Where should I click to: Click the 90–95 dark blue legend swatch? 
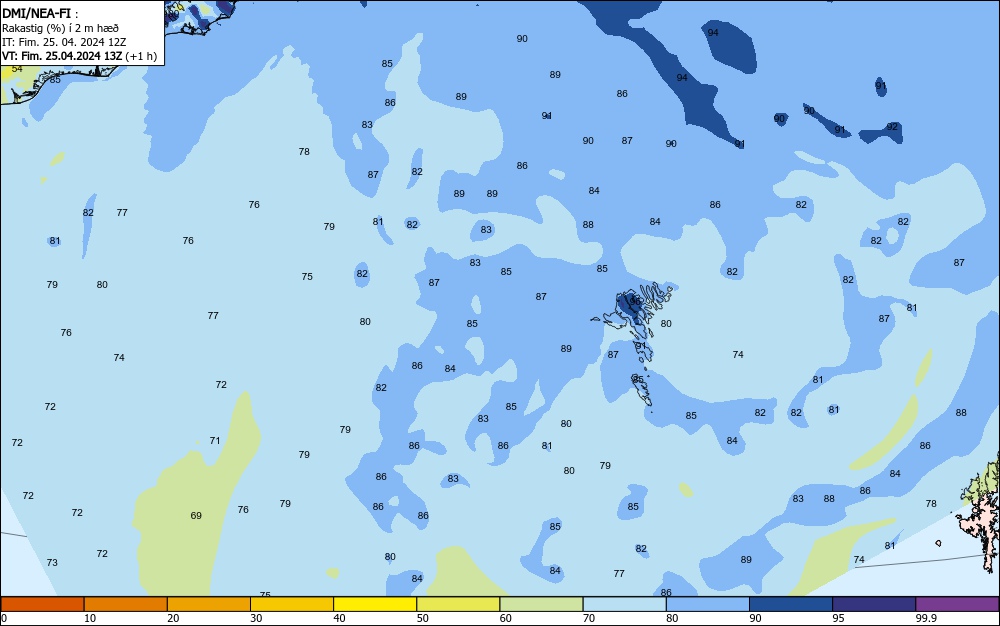pos(791,604)
